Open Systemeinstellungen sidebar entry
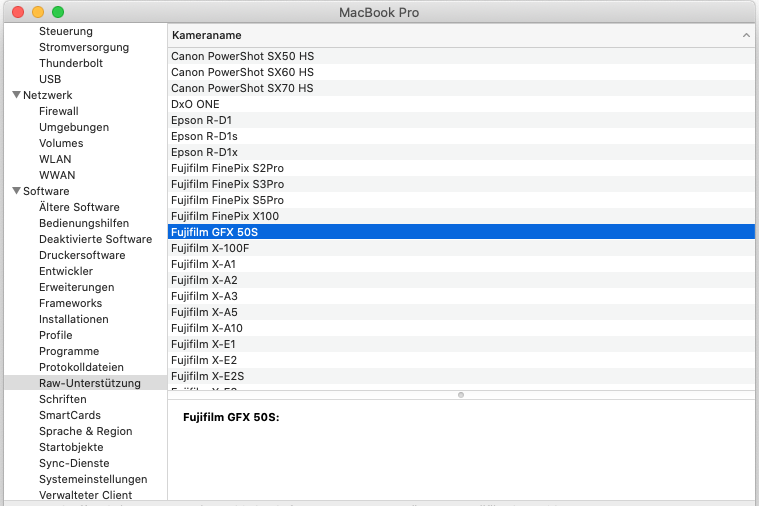759x506 pixels. coord(93,478)
